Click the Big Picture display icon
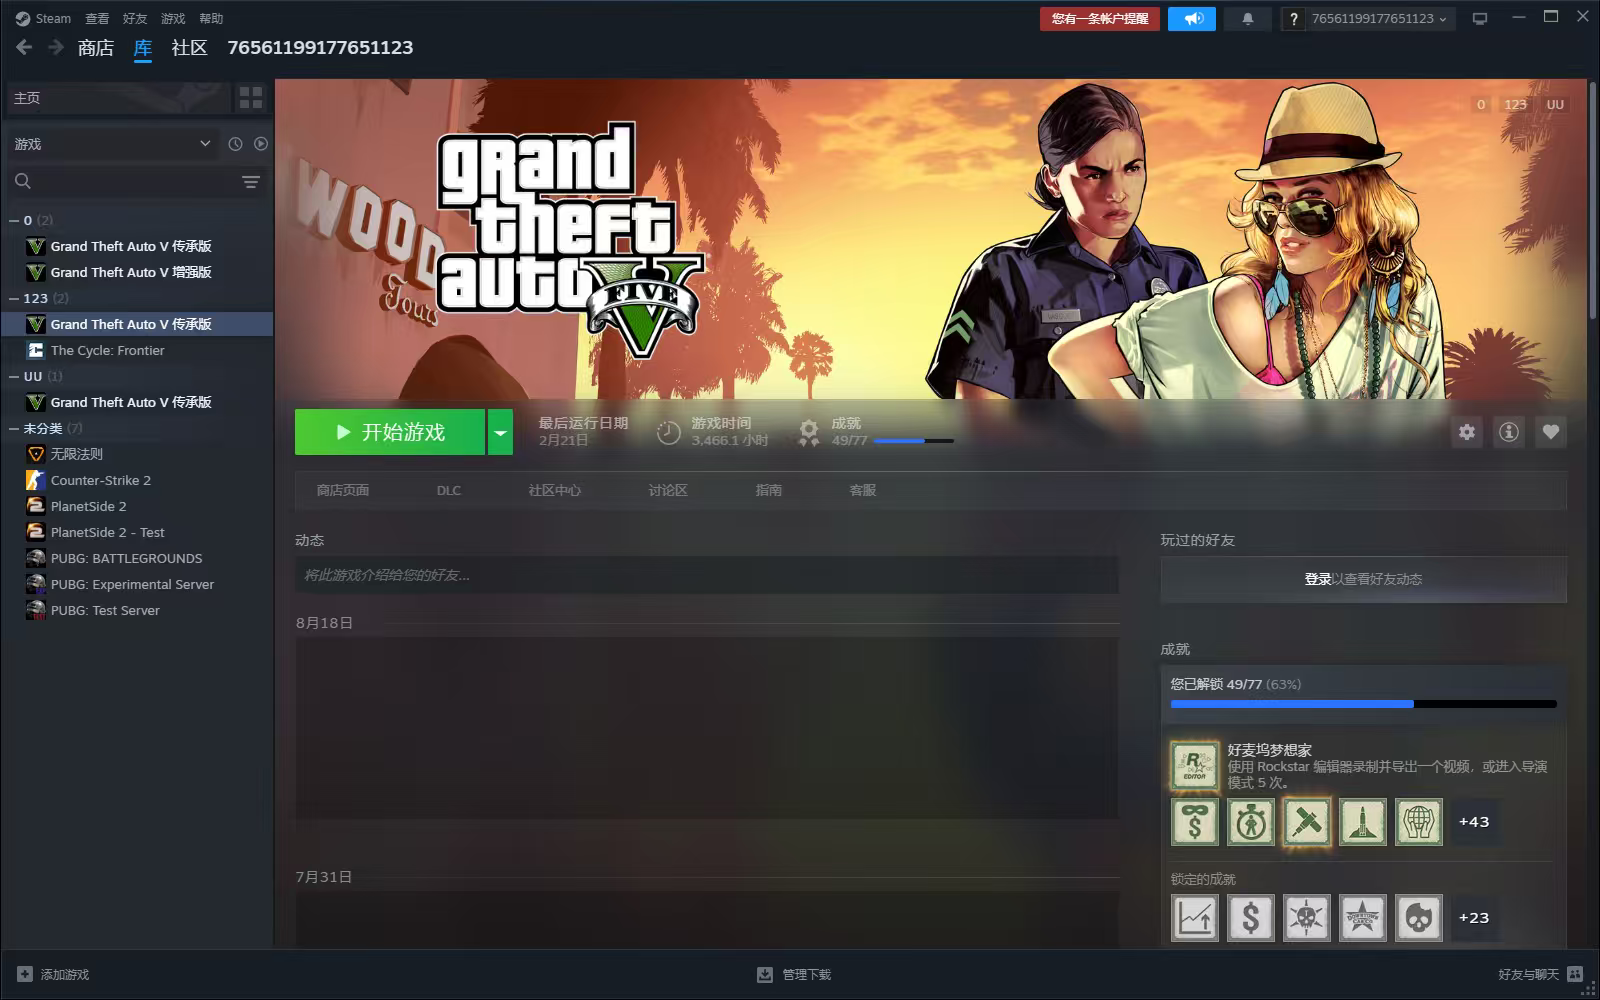The image size is (1600, 1000). 1481,18
